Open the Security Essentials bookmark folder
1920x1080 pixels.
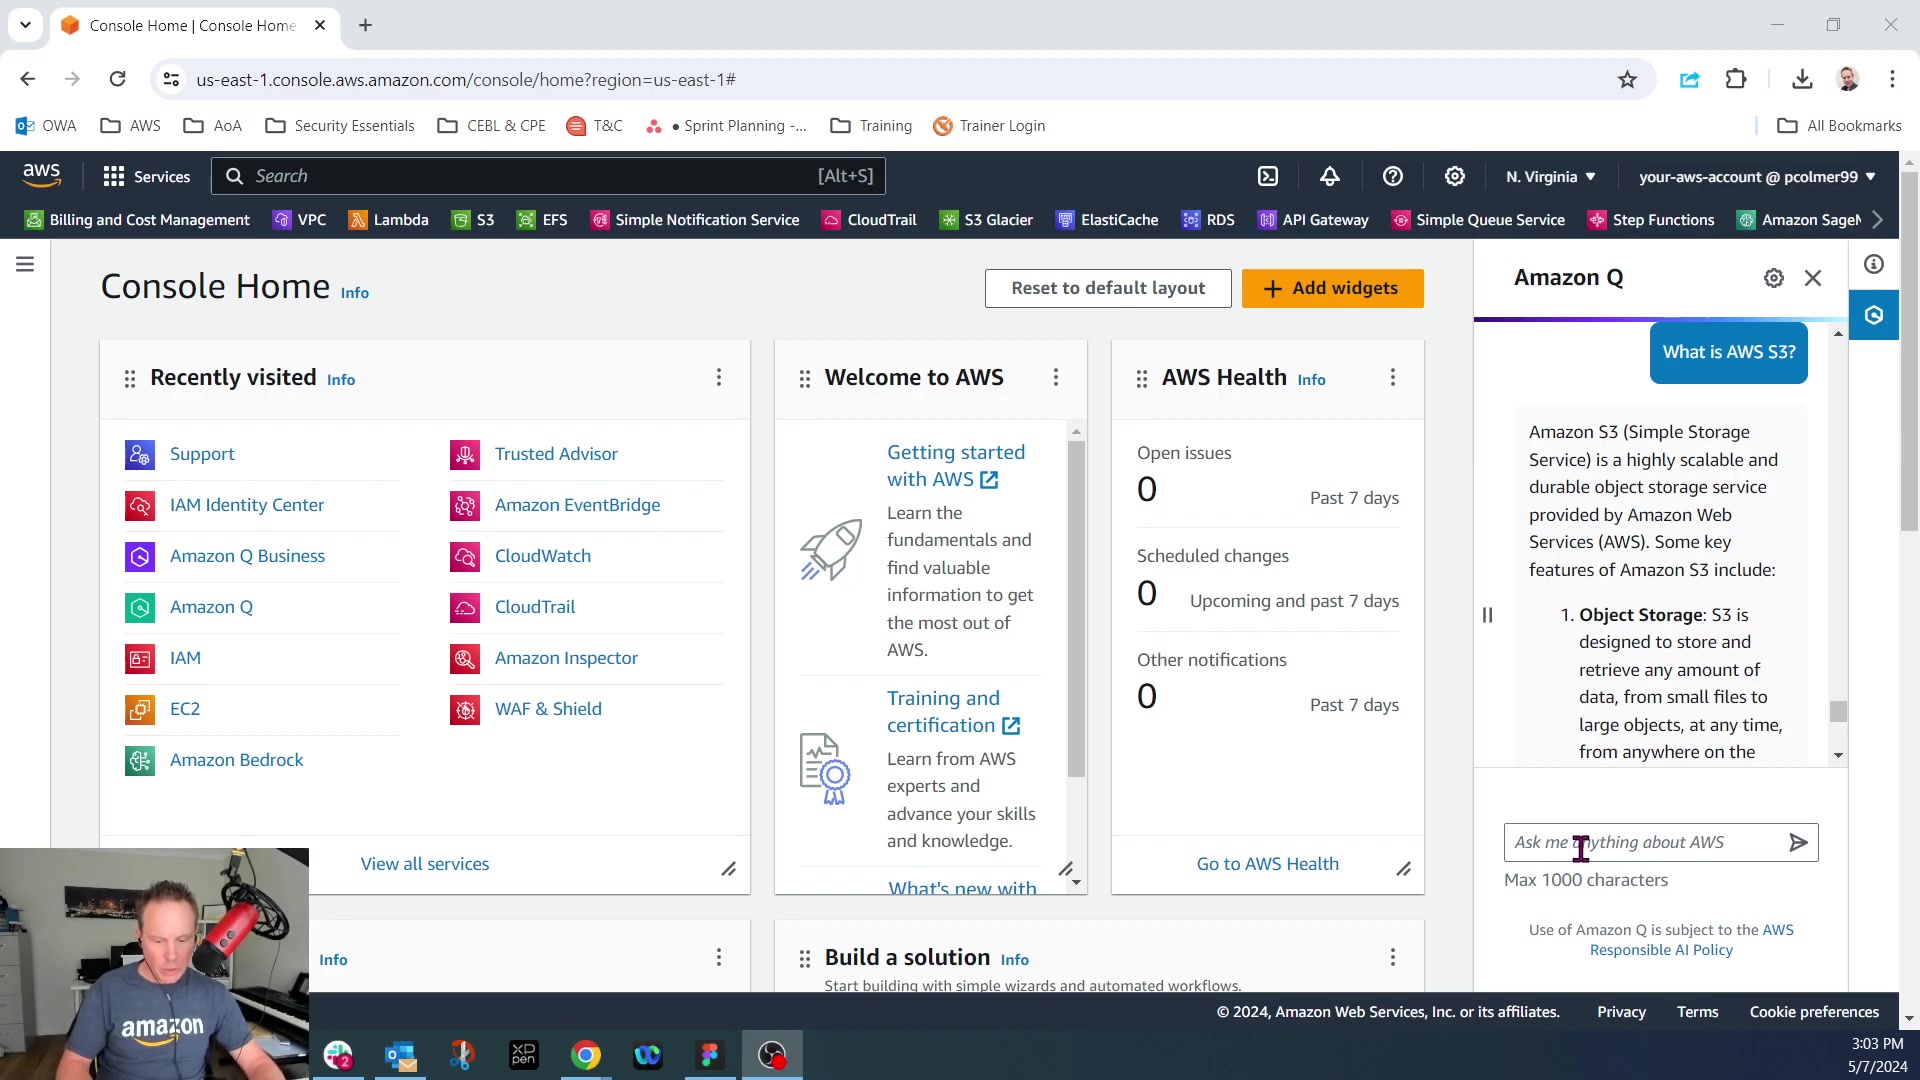click(340, 126)
